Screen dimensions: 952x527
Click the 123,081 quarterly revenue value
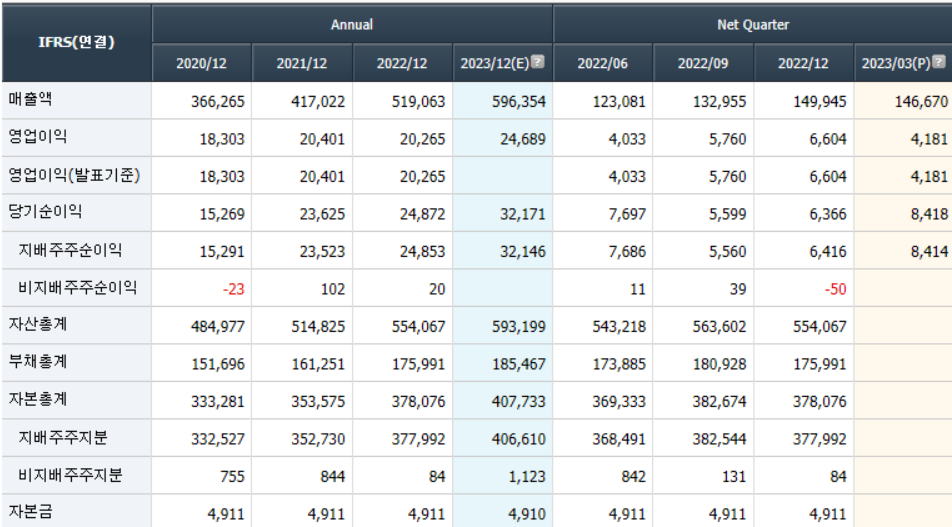coord(619,101)
